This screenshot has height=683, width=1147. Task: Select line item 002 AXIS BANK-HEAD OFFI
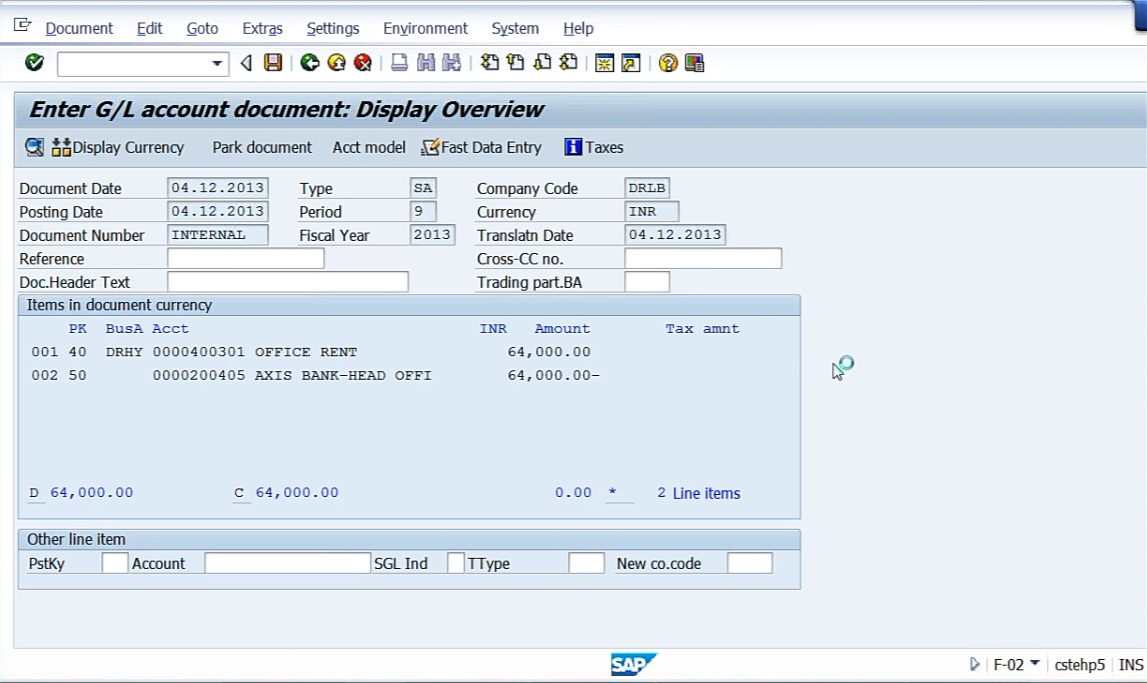315,375
